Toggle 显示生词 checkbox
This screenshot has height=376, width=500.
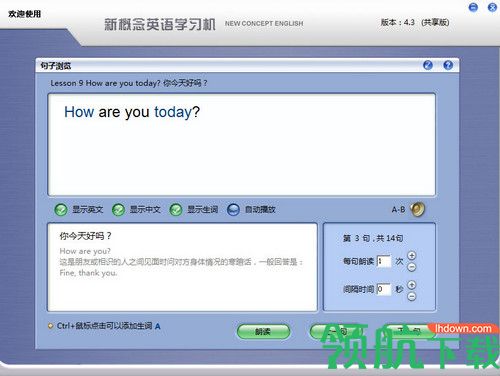pyautogui.click(x=176, y=210)
